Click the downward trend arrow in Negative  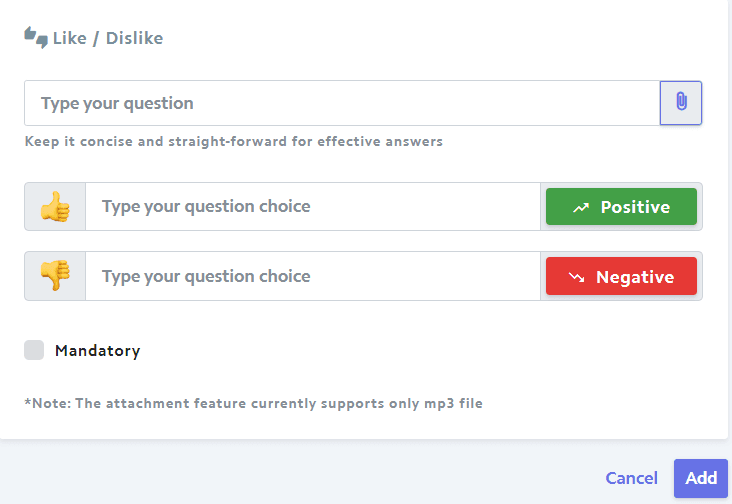[577, 277]
